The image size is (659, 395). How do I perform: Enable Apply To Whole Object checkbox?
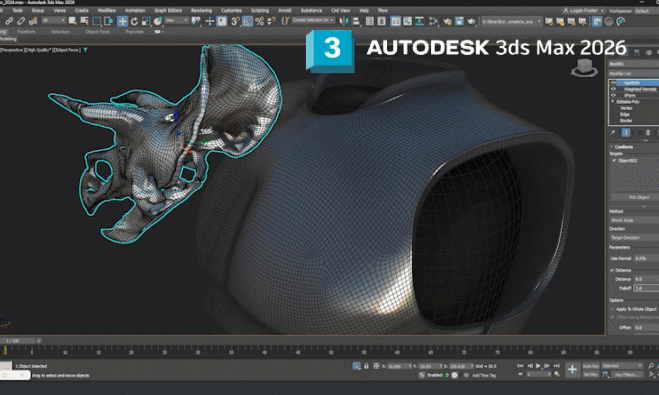(x=612, y=309)
